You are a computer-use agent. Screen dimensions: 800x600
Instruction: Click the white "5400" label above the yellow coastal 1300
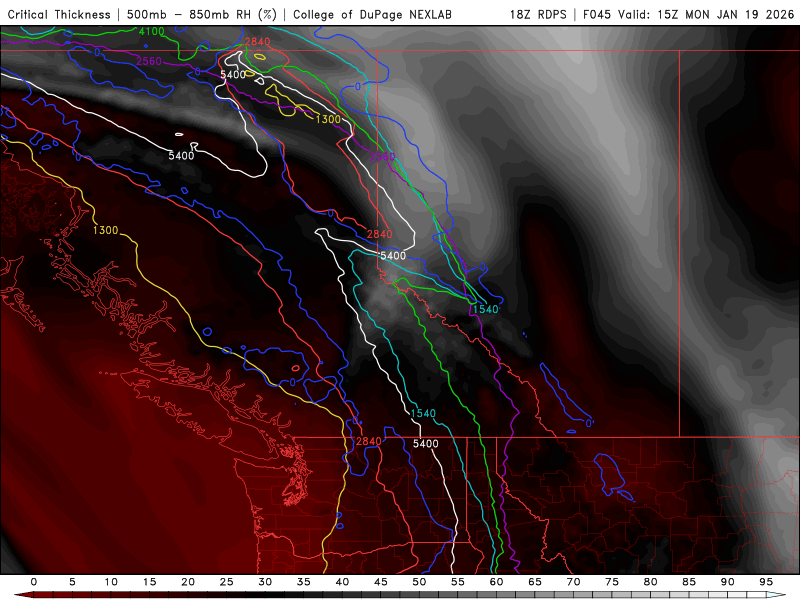(x=181, y=156)
